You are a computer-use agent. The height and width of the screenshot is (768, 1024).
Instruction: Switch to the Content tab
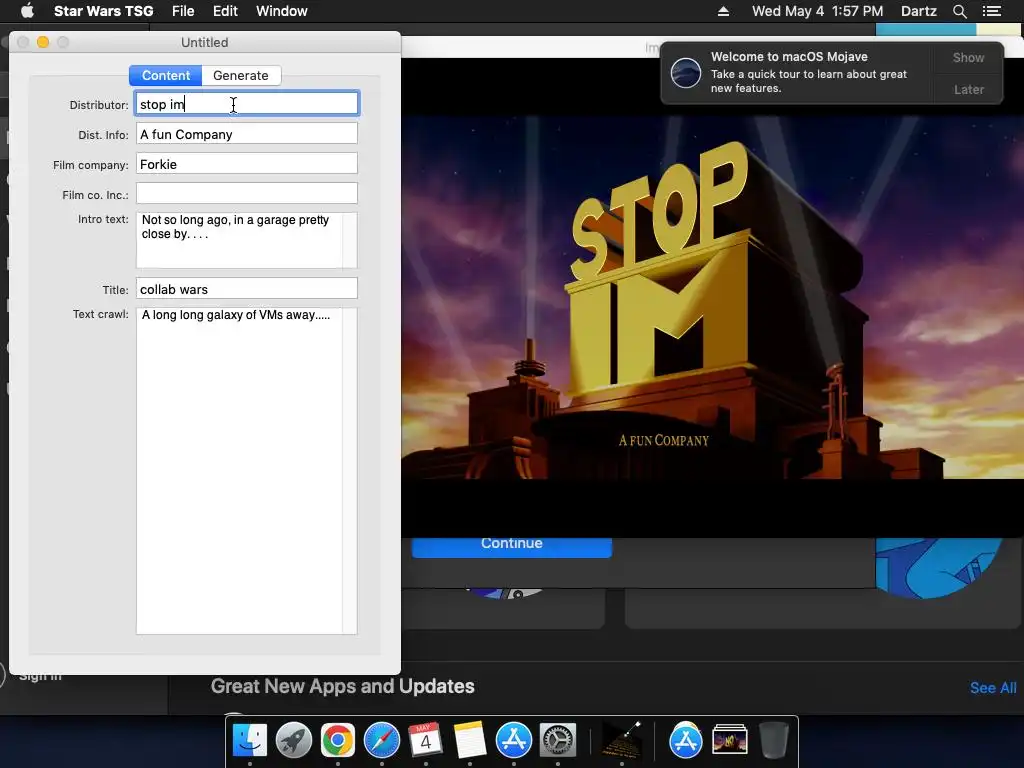(x=166, y=75)
